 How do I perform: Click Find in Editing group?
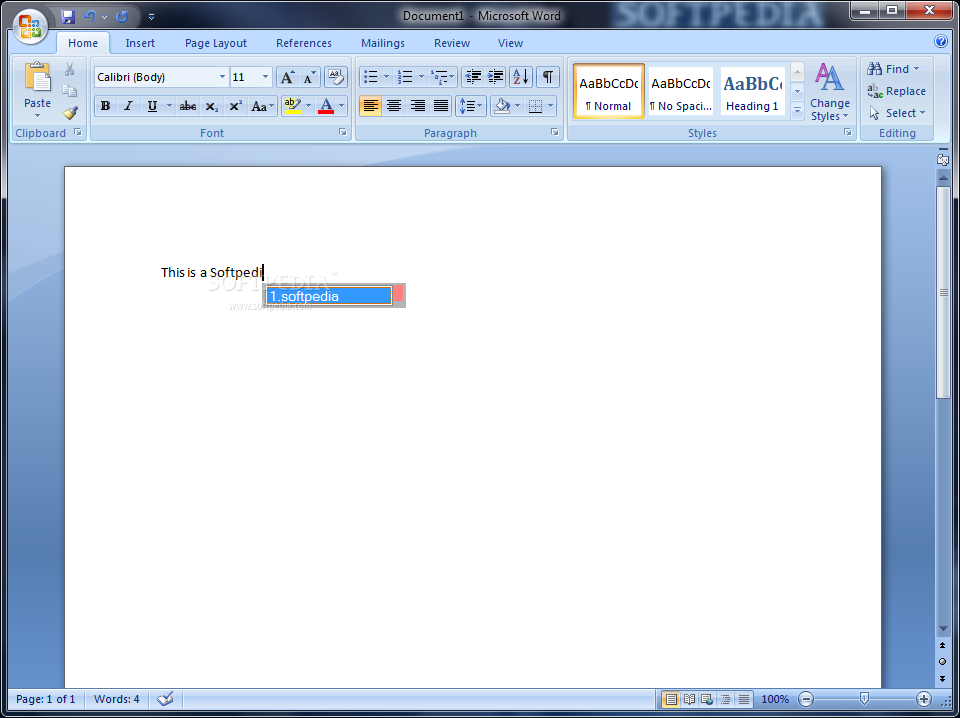click(x=893, y=69)
